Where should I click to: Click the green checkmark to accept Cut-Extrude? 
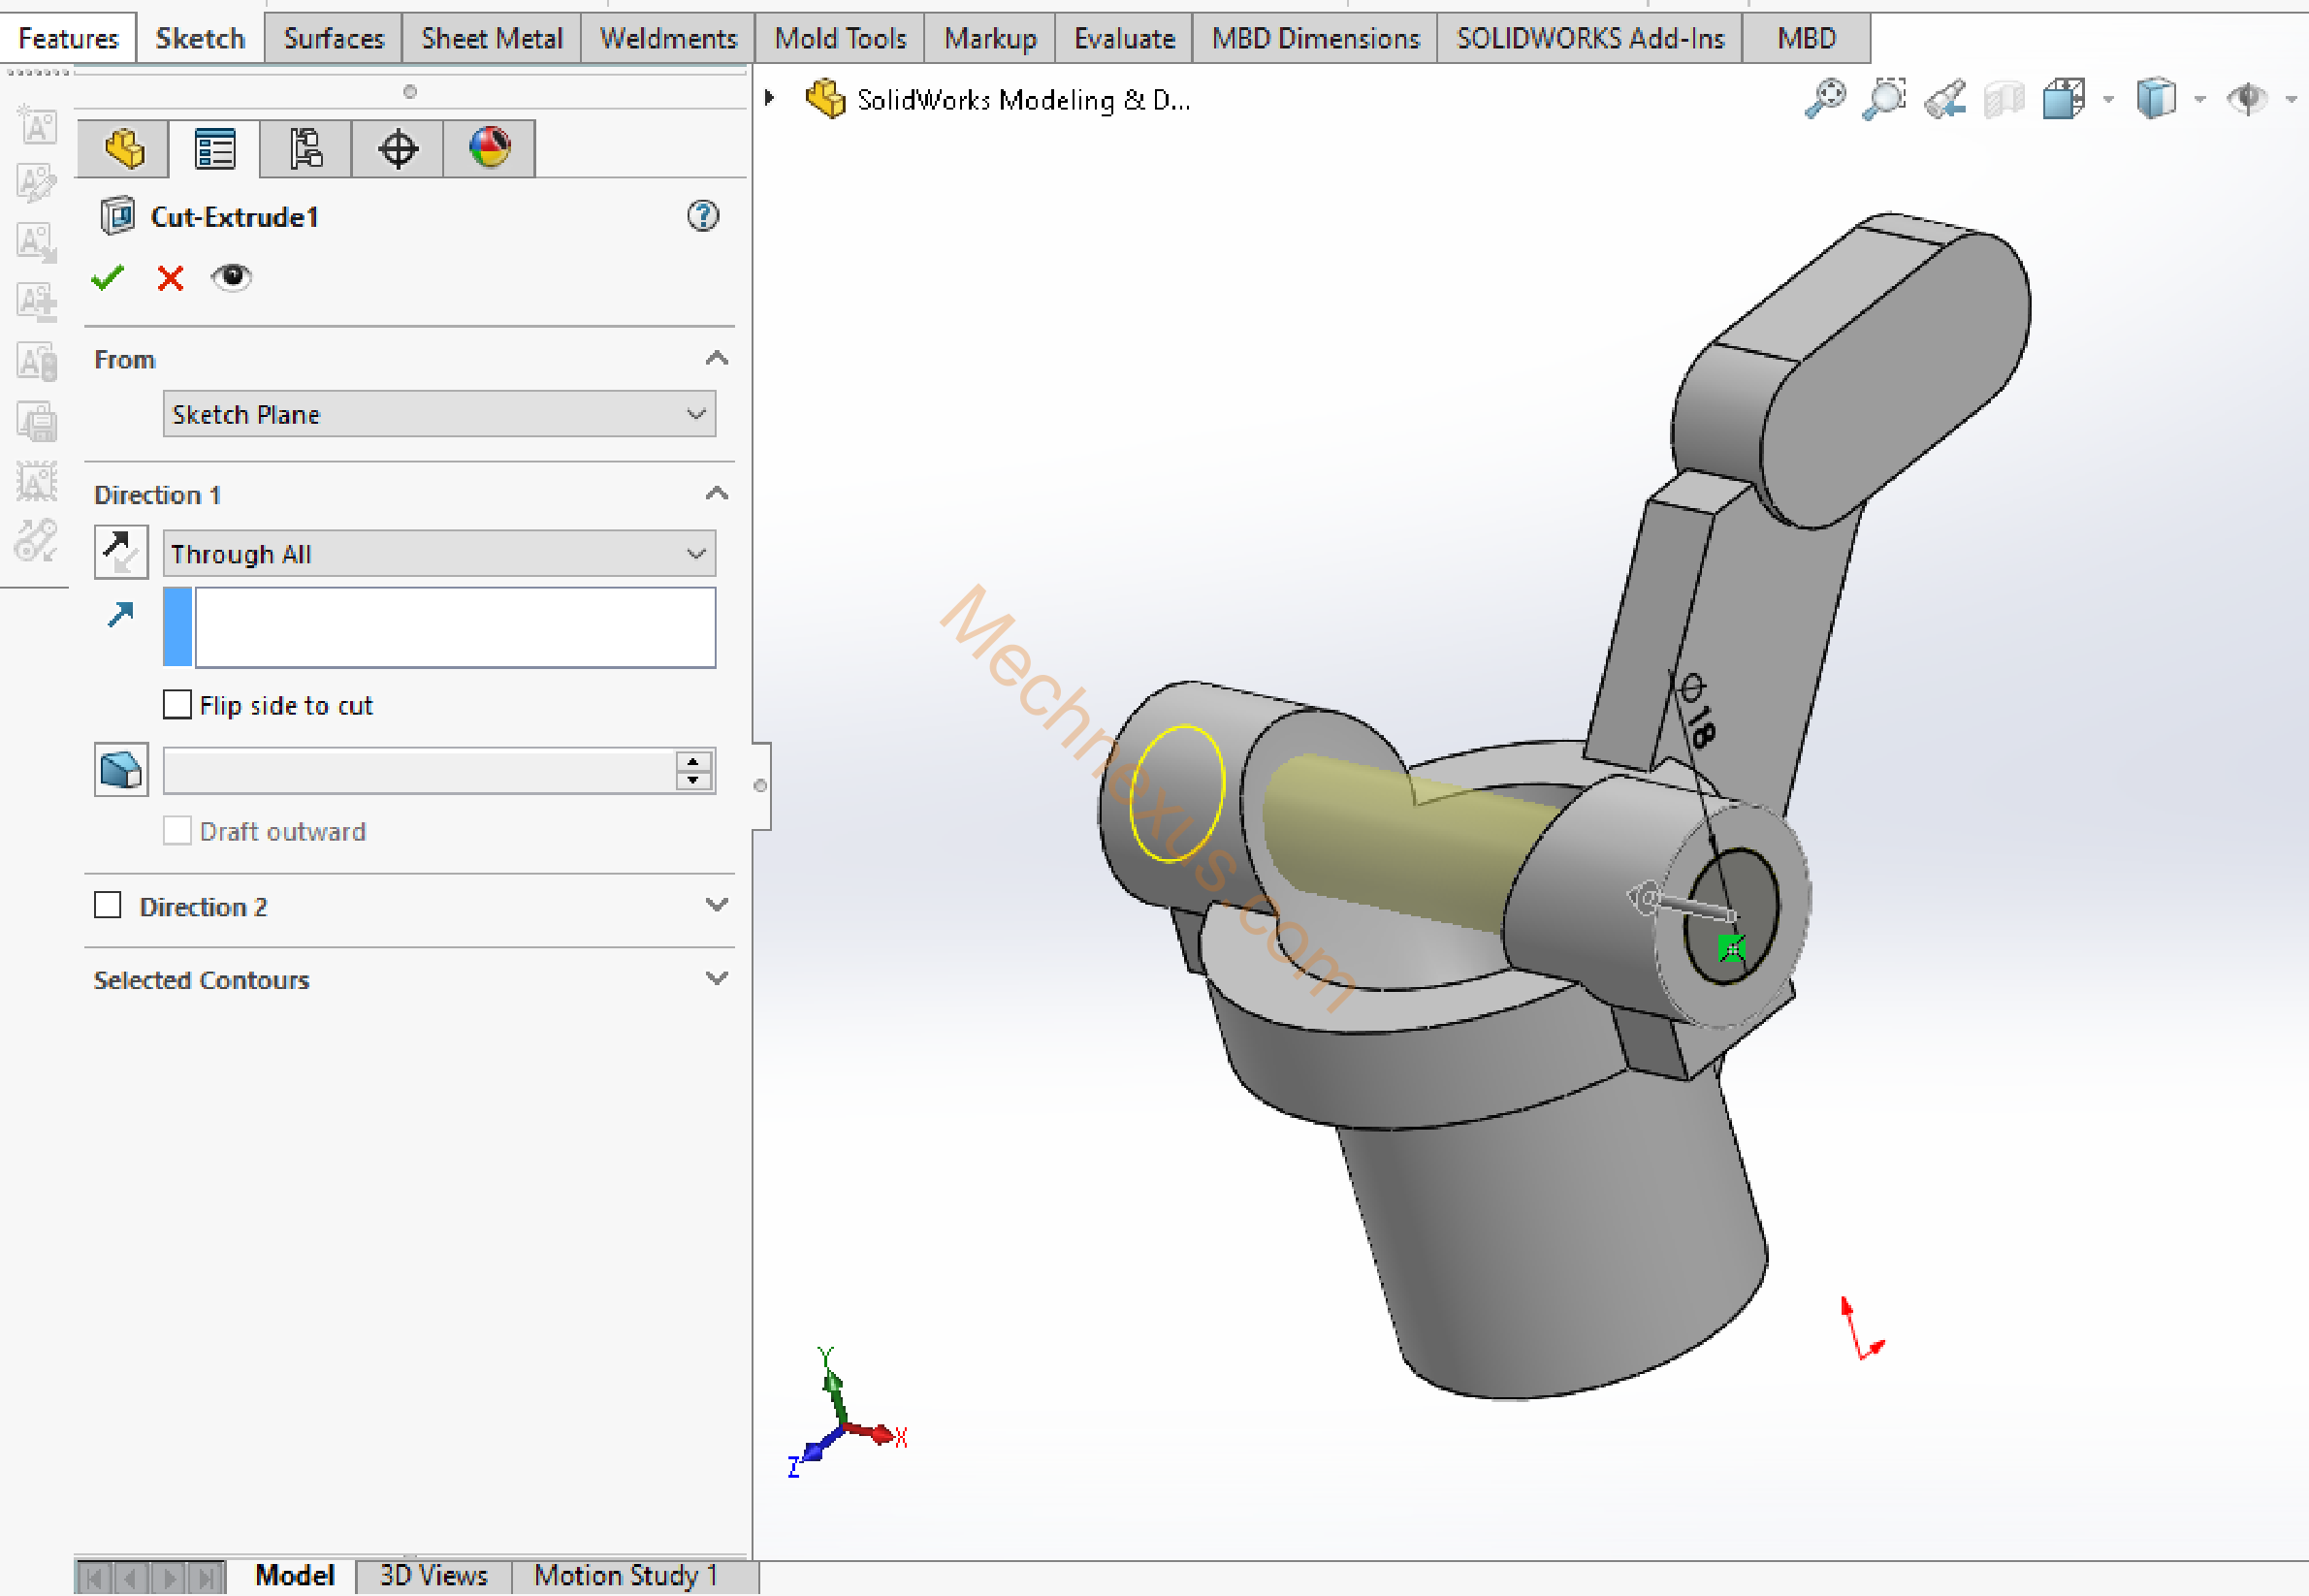(x=107, y=277)
